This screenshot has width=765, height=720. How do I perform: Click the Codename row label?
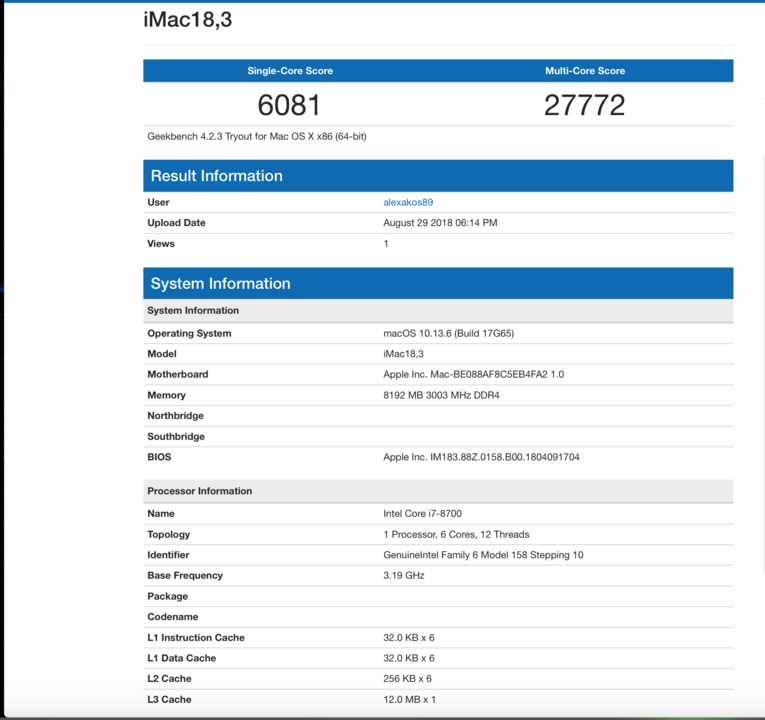pyautogui.click(x=173, y=617)
